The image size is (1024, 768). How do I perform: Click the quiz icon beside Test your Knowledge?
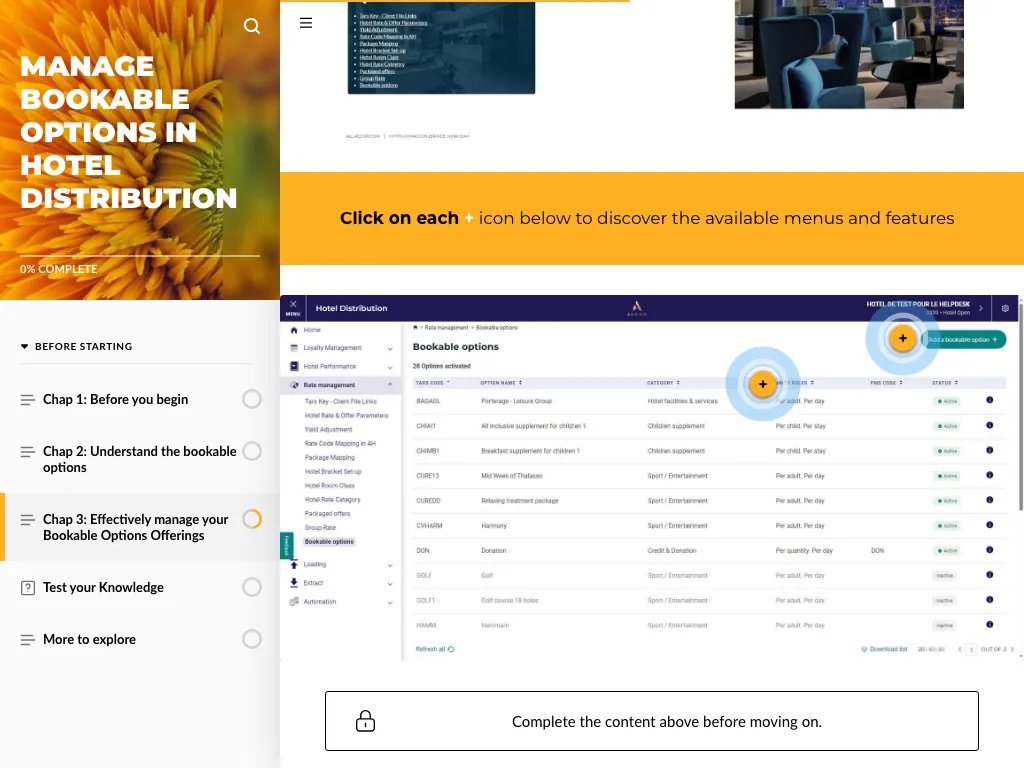(x=27, y=588)
